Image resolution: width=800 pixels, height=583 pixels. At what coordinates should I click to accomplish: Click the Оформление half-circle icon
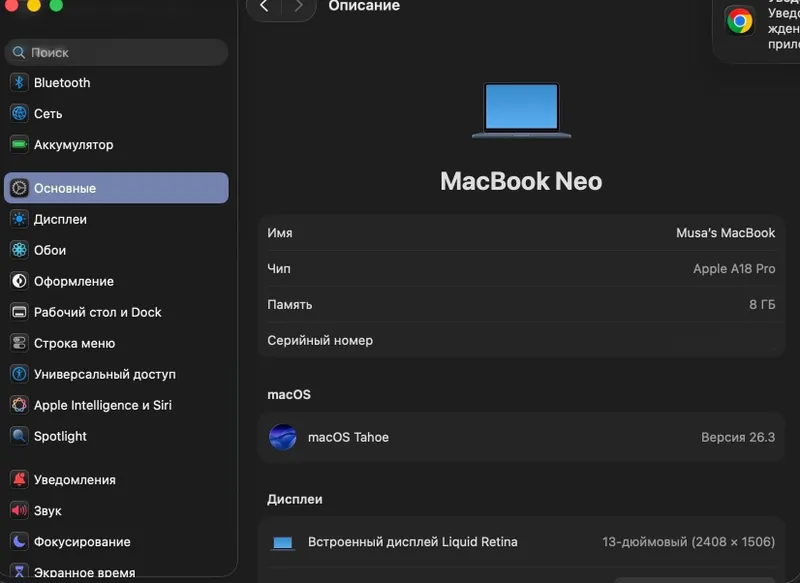point(19,281)
